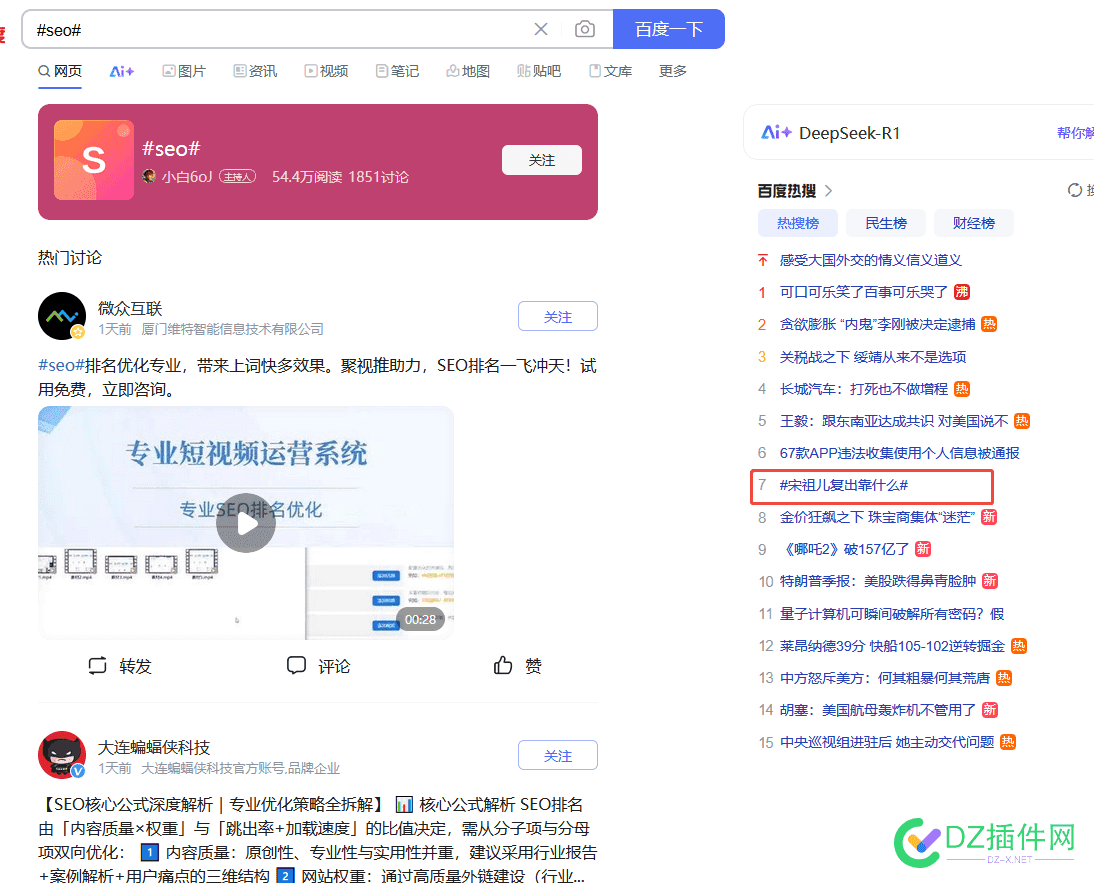Open 中央巡视组进驻后 她主动交代问题
1094x883 pixels.
click(x=886, y=742)
